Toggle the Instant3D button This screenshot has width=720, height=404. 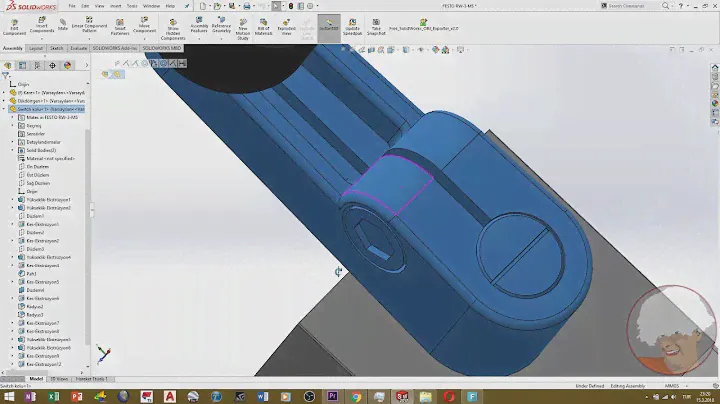[329, 28]
